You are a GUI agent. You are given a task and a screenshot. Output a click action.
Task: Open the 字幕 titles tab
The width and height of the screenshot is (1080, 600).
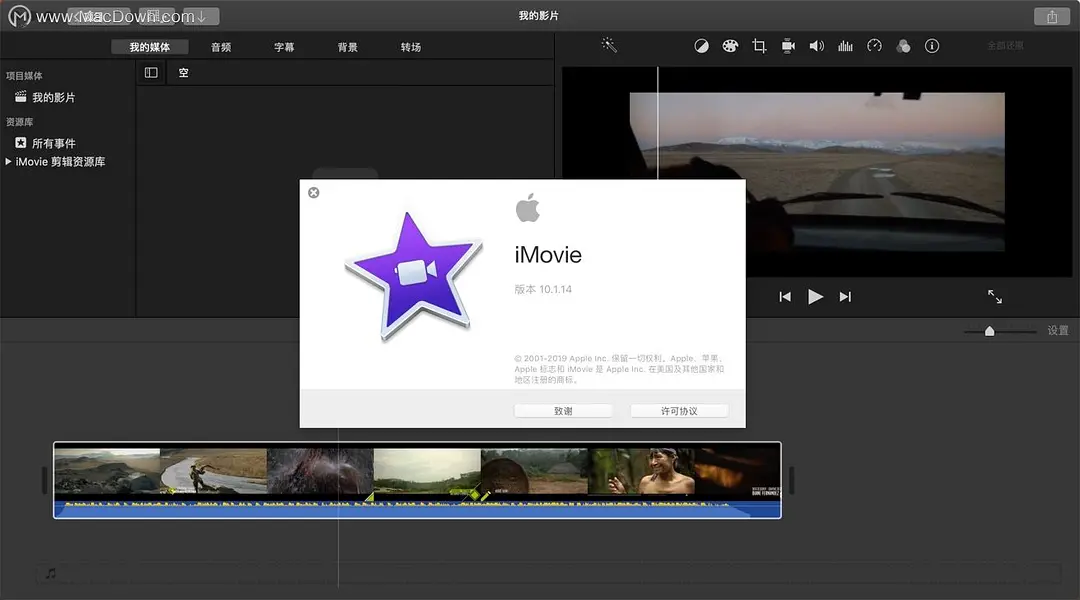pos(284,47)
